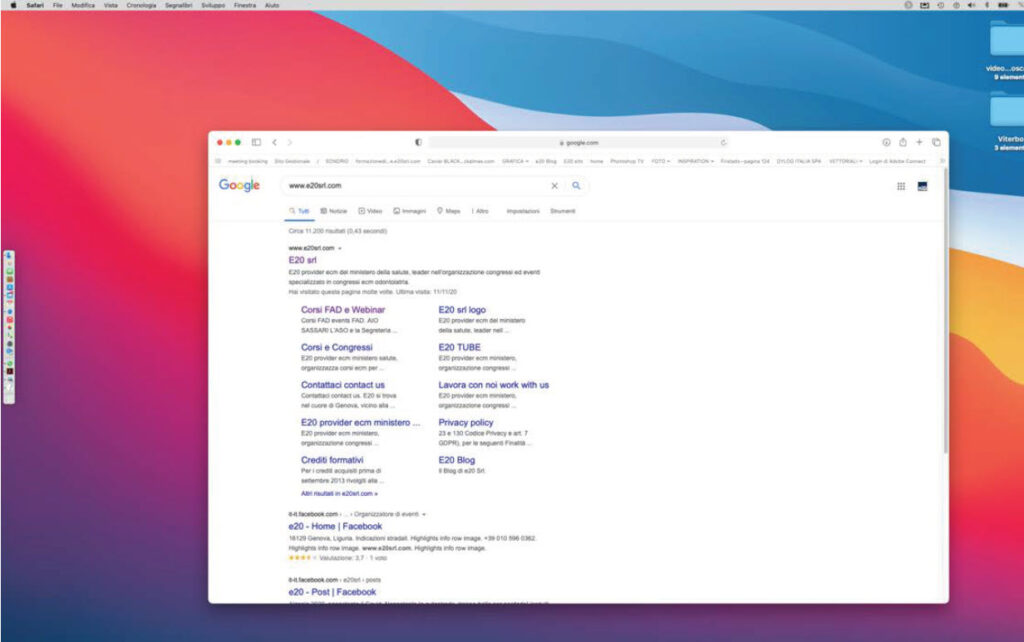Expand the Altro search options
The width and height of the screenshot is (1024, 642).
tap(480, 211)
